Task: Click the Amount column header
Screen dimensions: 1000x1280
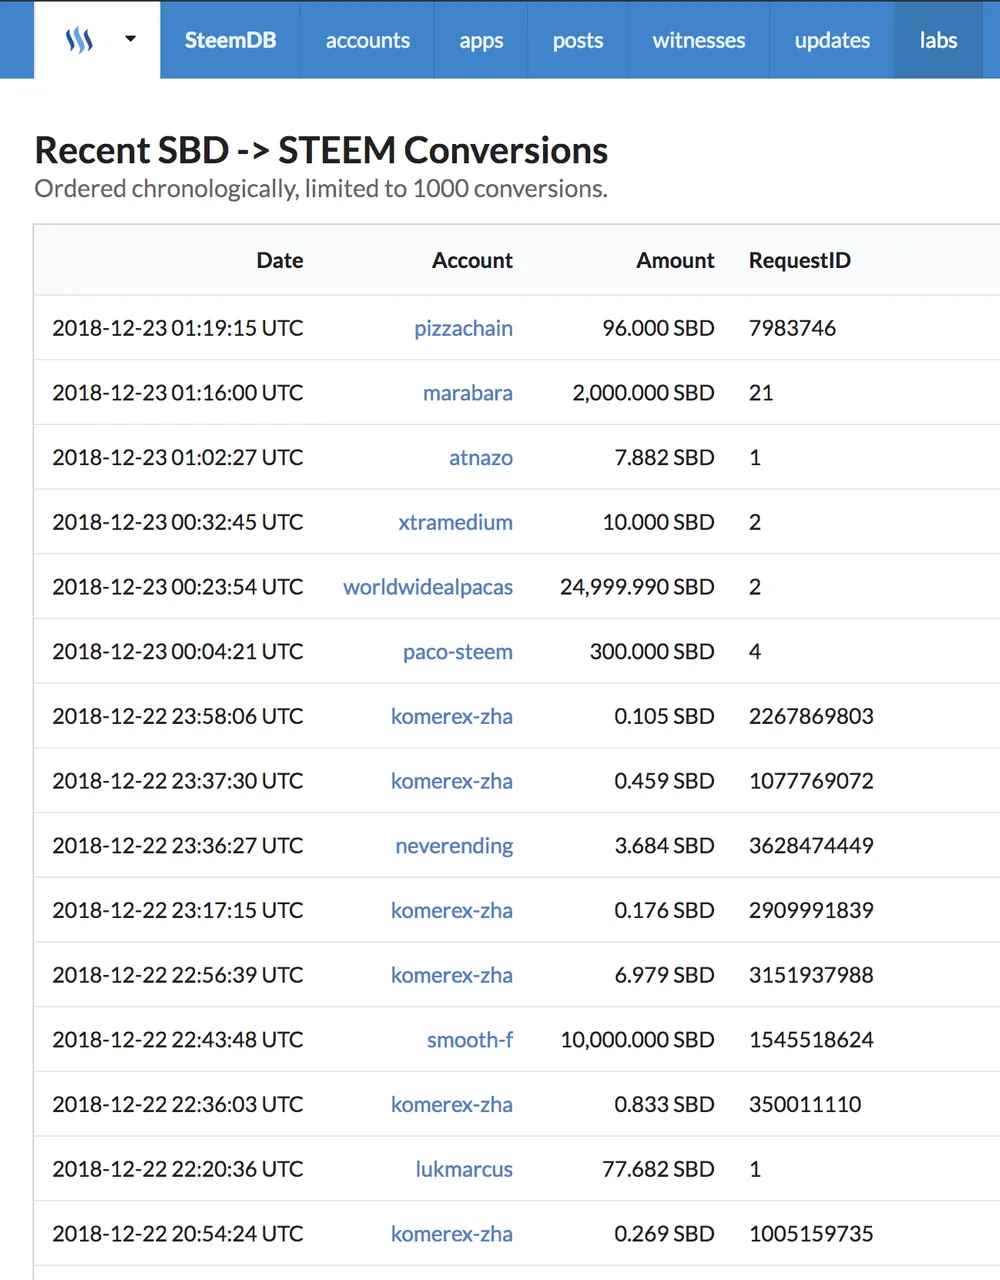Action: click(675, 260)
